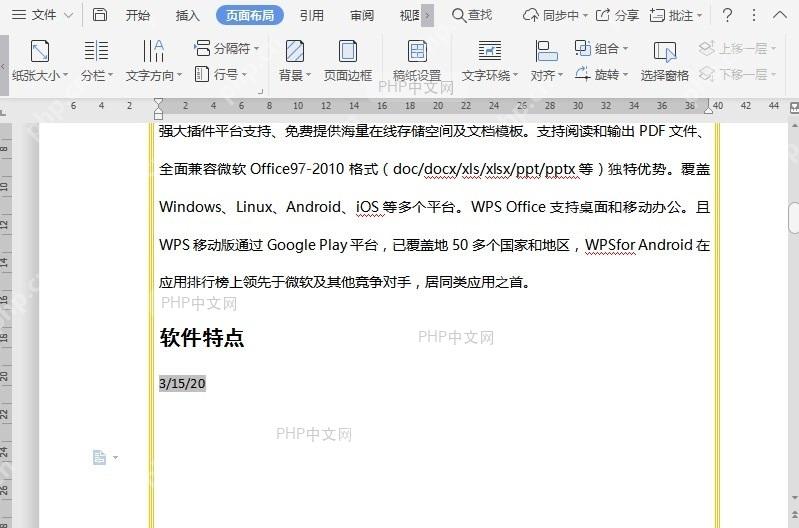Click the scrollbar down arrow

pos(794,497)
